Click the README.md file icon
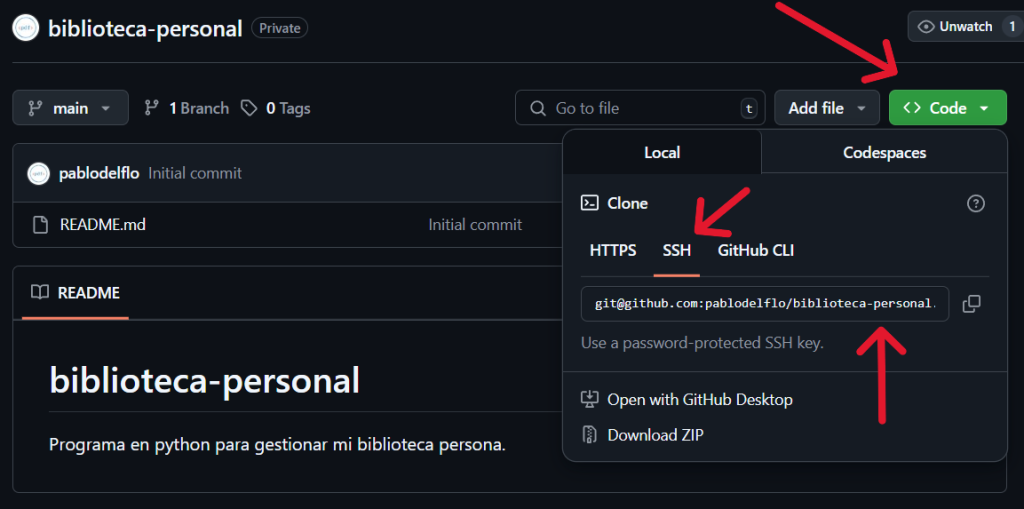The image size is (1024, 509). coord(39,225)
